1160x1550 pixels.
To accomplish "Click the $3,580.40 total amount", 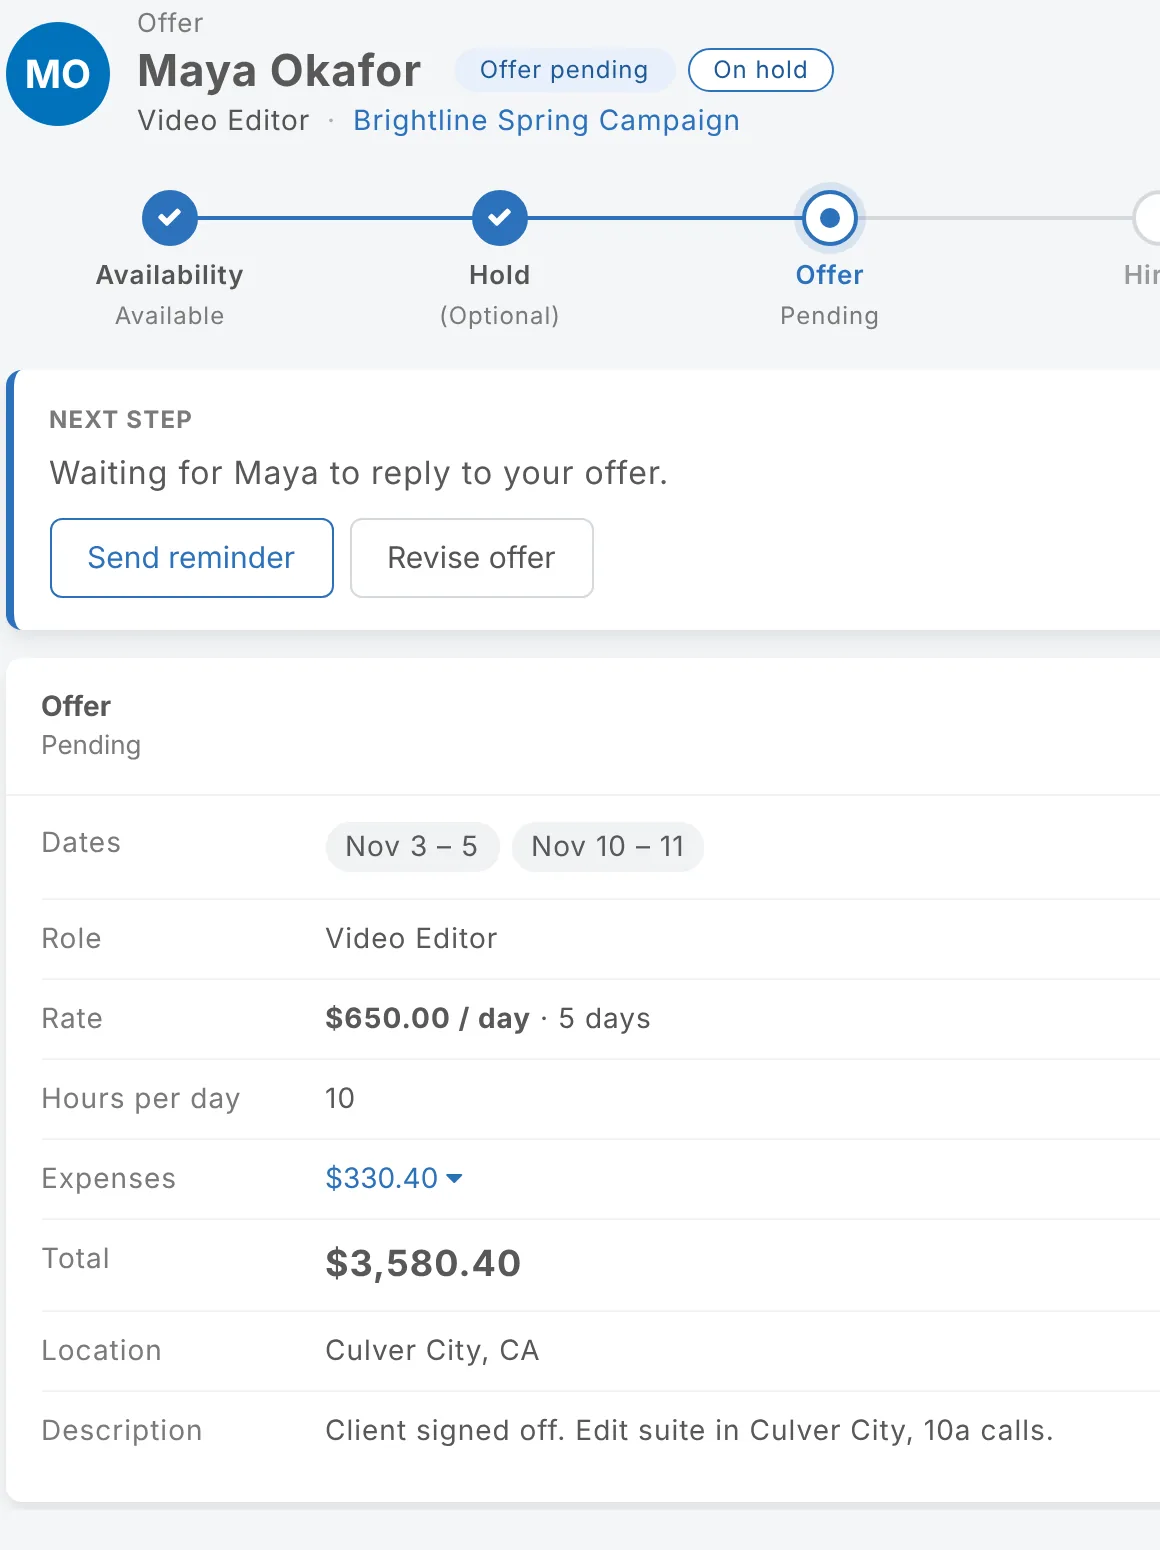I will [x=423, y=1264].
